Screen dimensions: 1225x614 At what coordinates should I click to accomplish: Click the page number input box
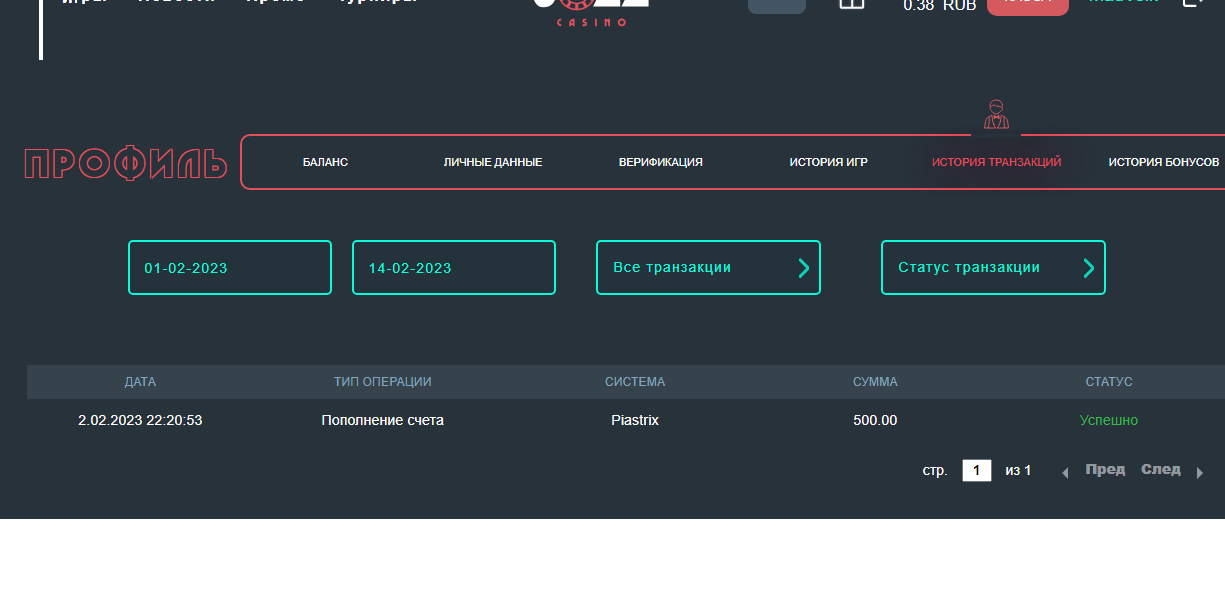pos(977,471)
